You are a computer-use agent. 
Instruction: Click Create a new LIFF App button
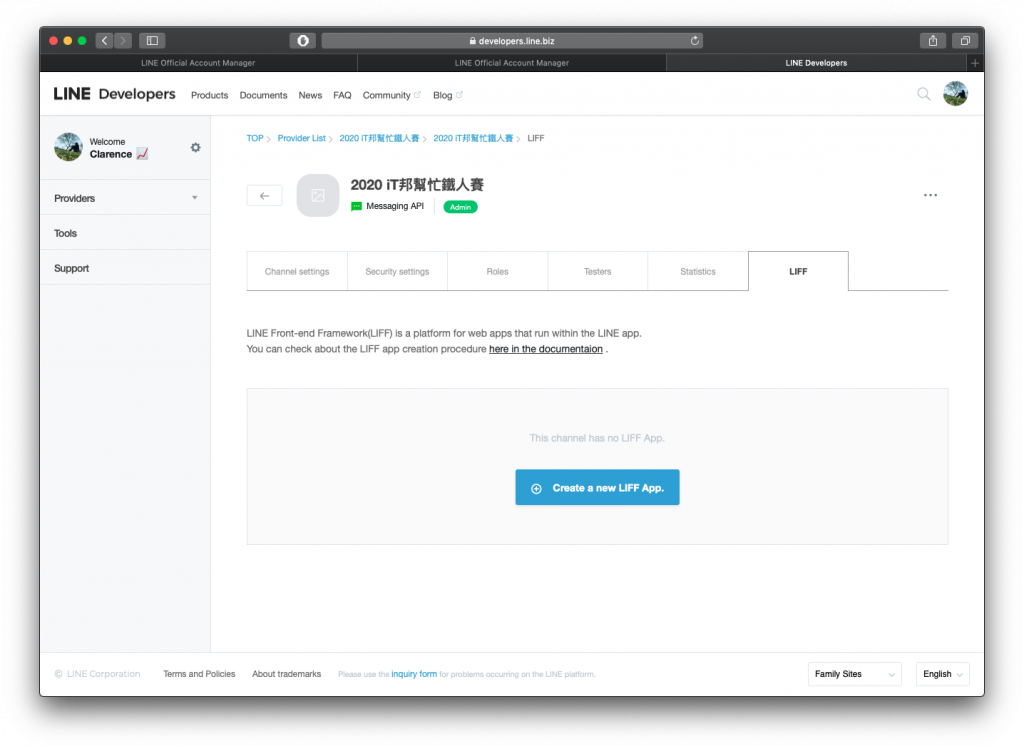pyautogui.click(x=597, y=487)
